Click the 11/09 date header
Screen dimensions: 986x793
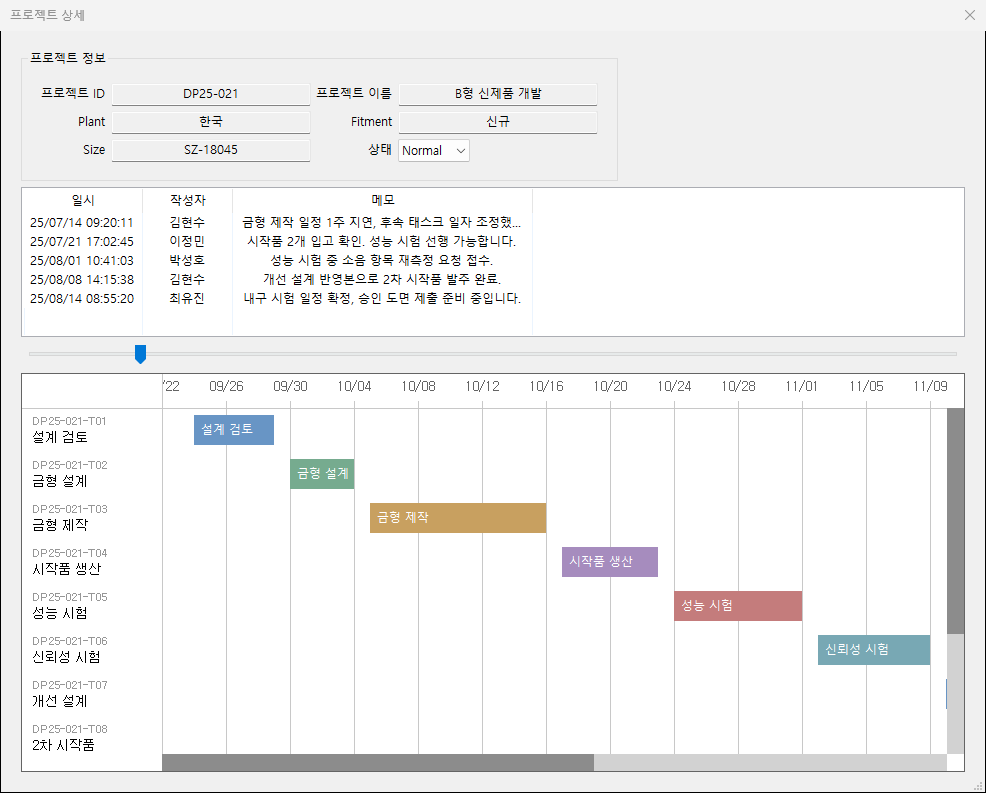coord(930,386)
